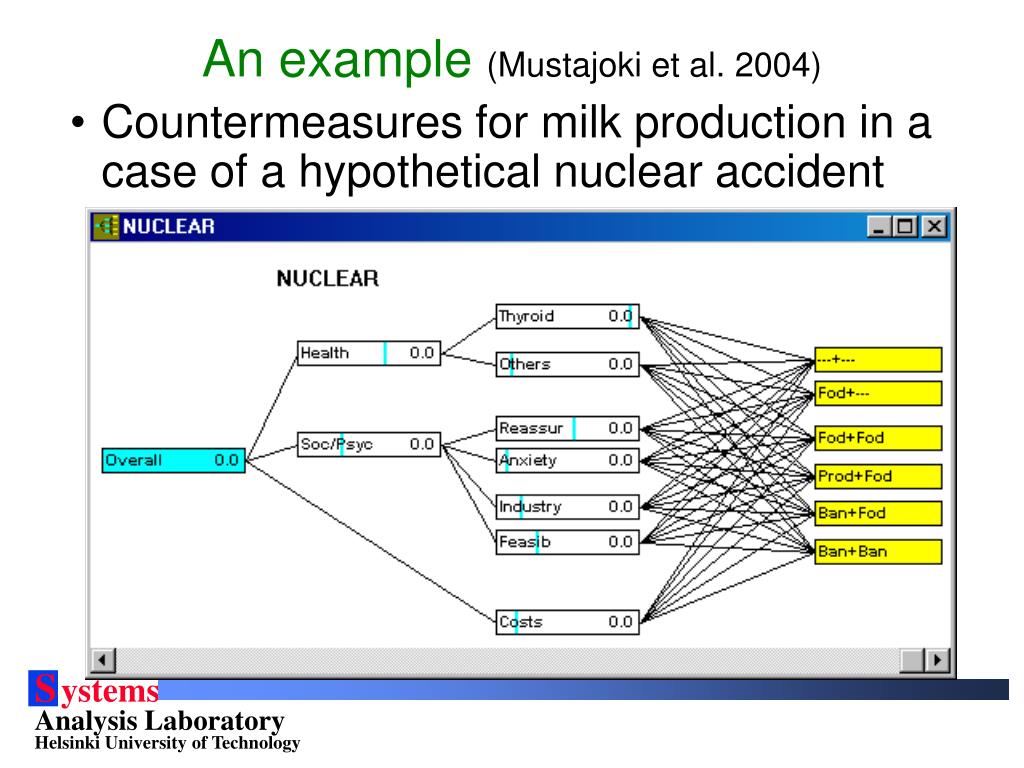Select the Fod+Fod alternative box
The height and width of the screenshot is (768, 1024).
coord(878,438)
